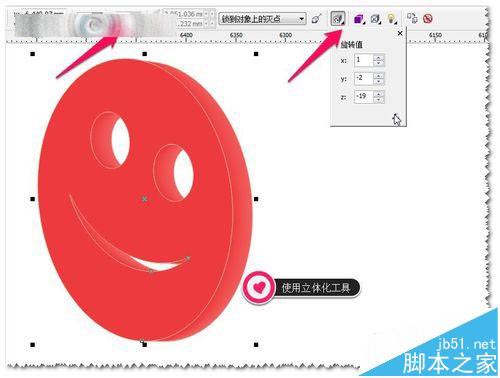Click the top-center selection handle
Screen dimensions: 500x378
pyautogui.click(x=144, y=54)
